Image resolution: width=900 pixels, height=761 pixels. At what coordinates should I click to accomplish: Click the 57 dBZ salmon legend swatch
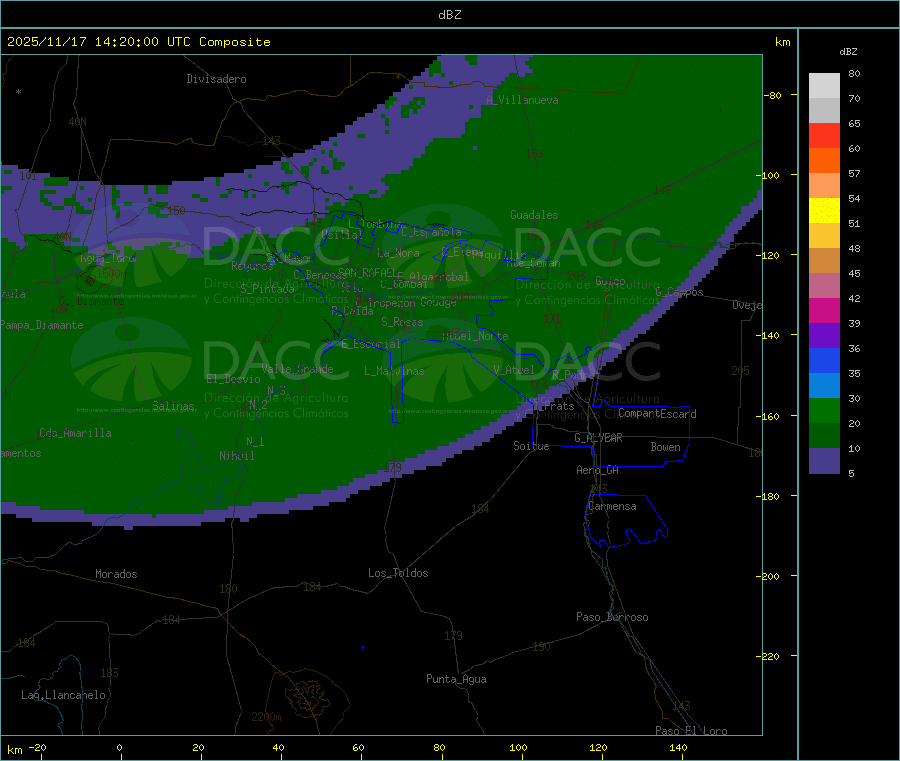click(x=824, y=185)
